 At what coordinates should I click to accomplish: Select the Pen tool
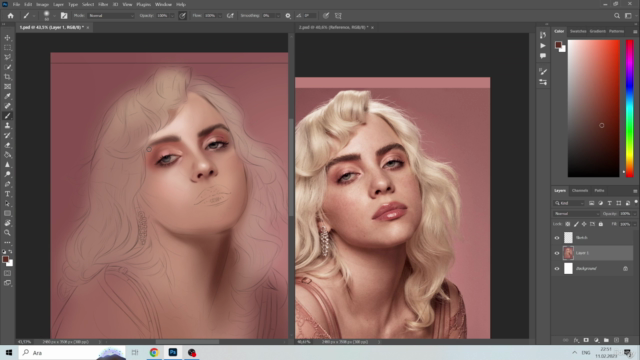pos(7,184)
